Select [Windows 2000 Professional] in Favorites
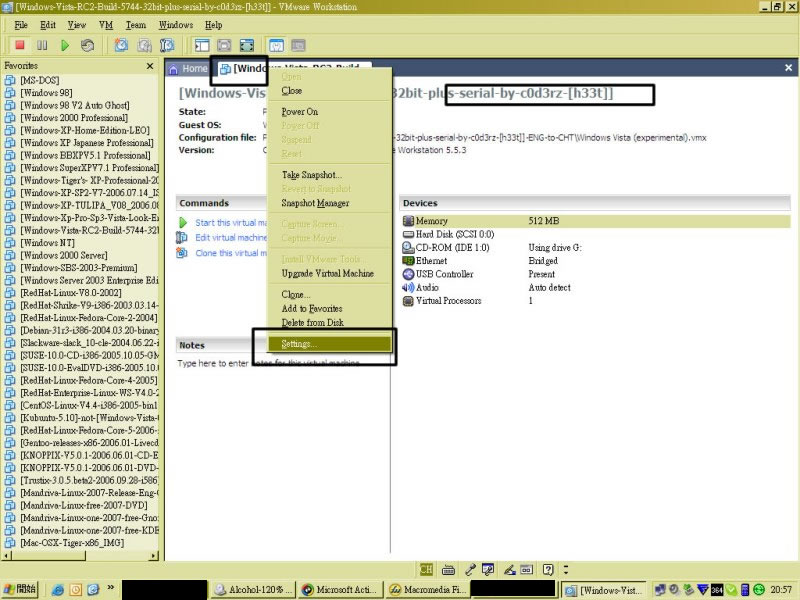Image resolution: width=800 pixels, height=600 pixels. coord(74,118)
